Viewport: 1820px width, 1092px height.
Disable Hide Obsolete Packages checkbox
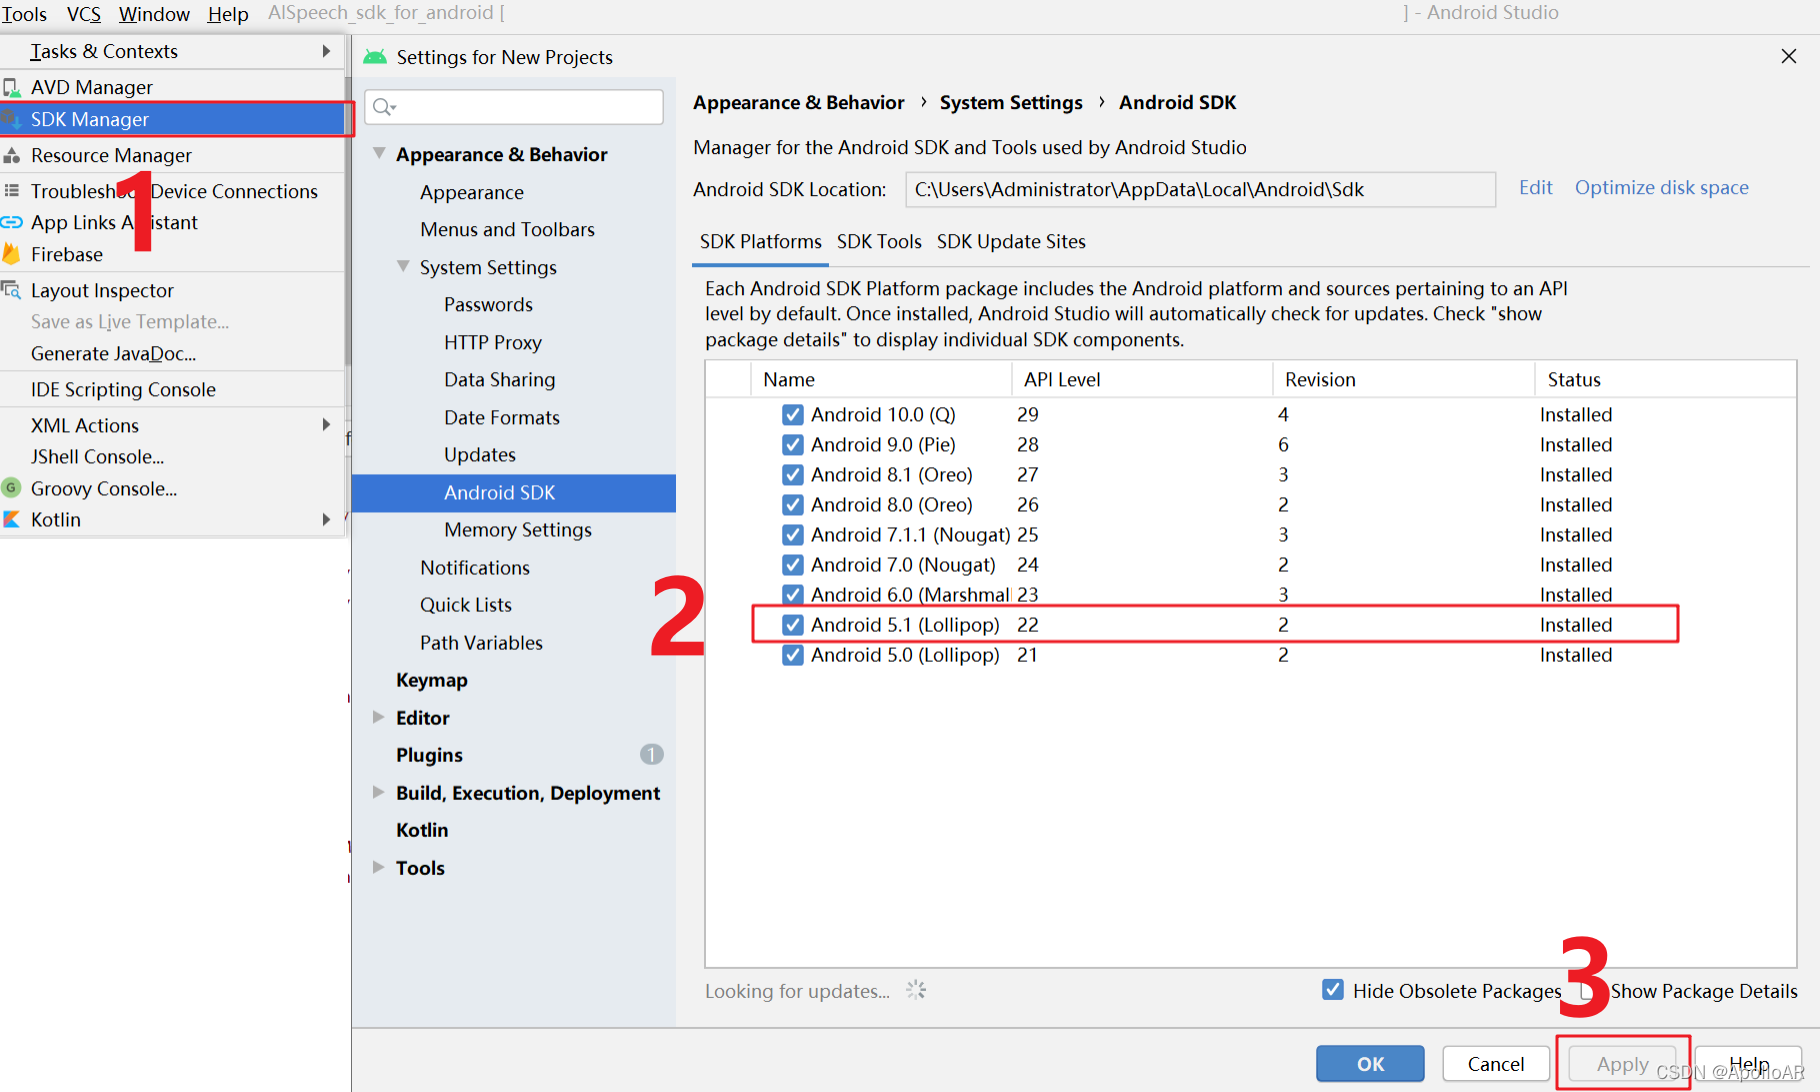point(1333,990)
